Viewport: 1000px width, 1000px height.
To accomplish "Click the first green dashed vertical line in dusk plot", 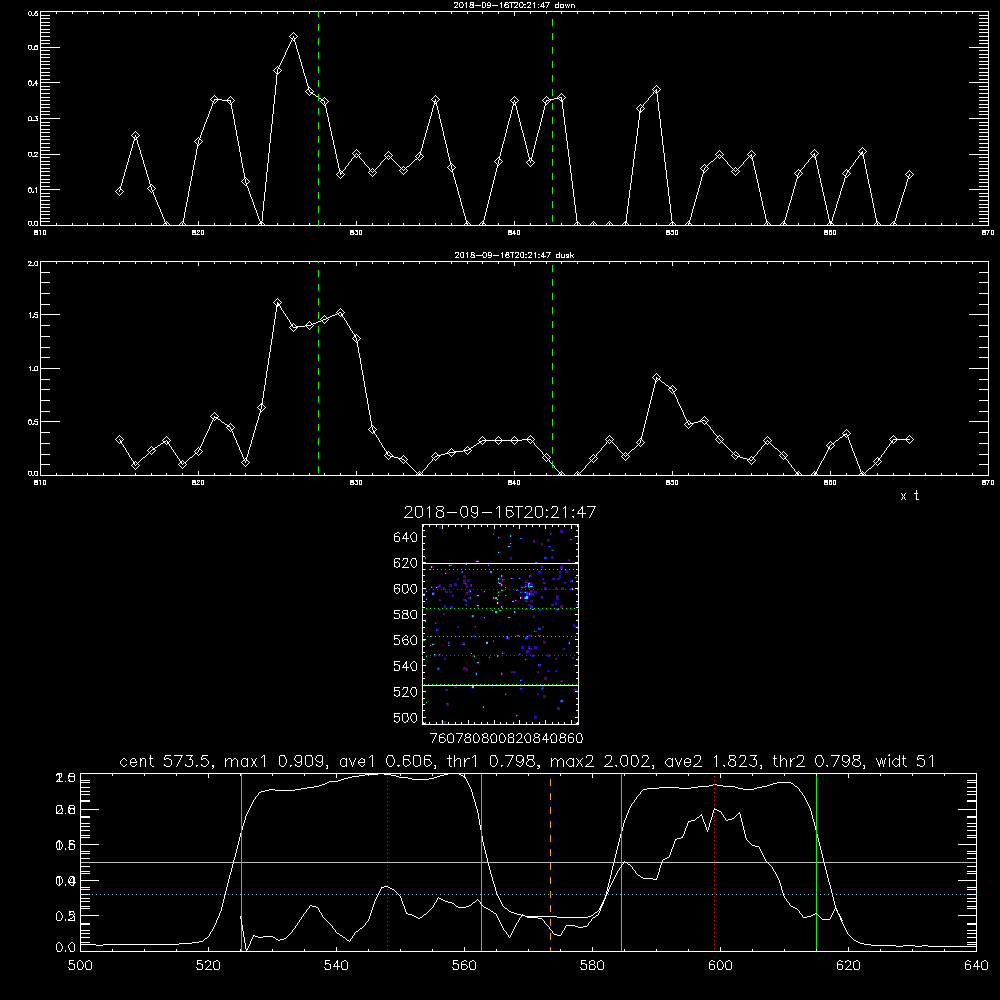I will pyautogui.click(x=318, y=369).
